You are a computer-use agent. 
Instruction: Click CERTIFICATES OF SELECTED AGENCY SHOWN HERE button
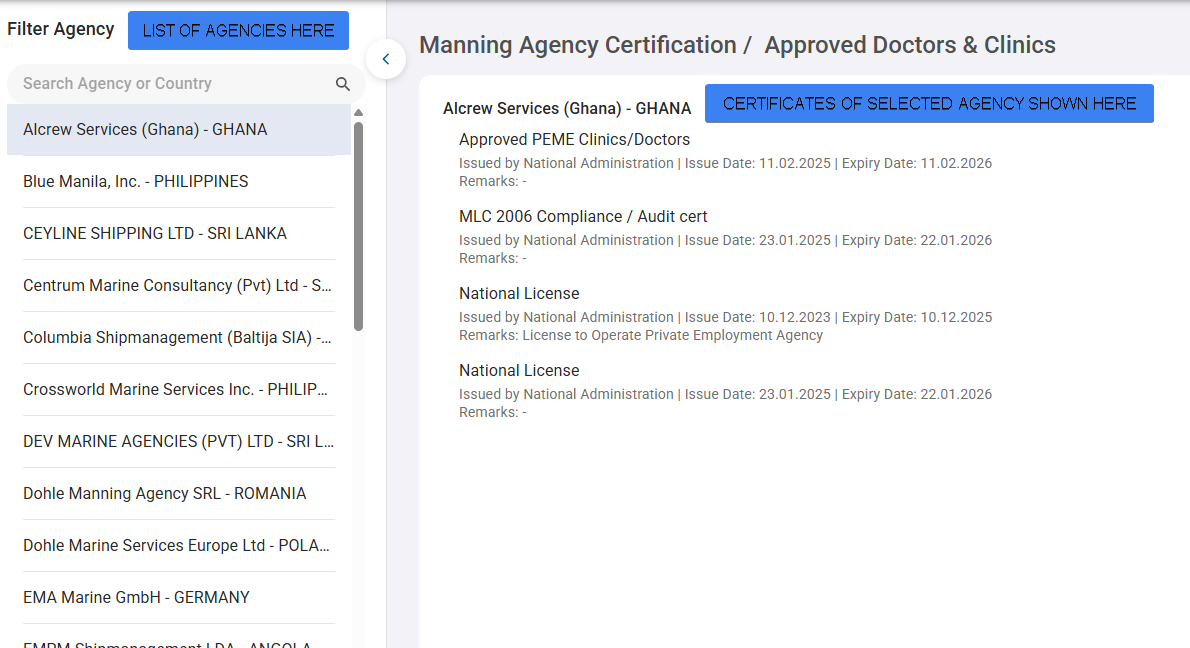pos(929,103)
